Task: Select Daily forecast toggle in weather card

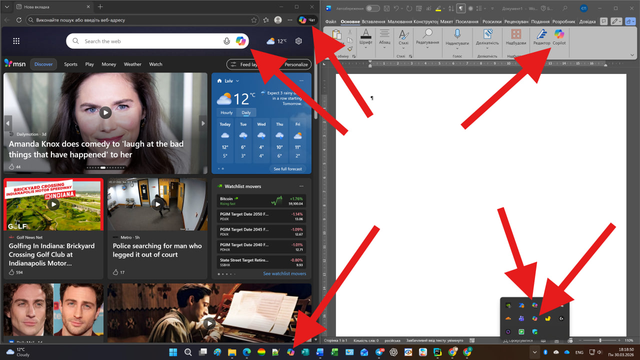Action: pos(246,113)
